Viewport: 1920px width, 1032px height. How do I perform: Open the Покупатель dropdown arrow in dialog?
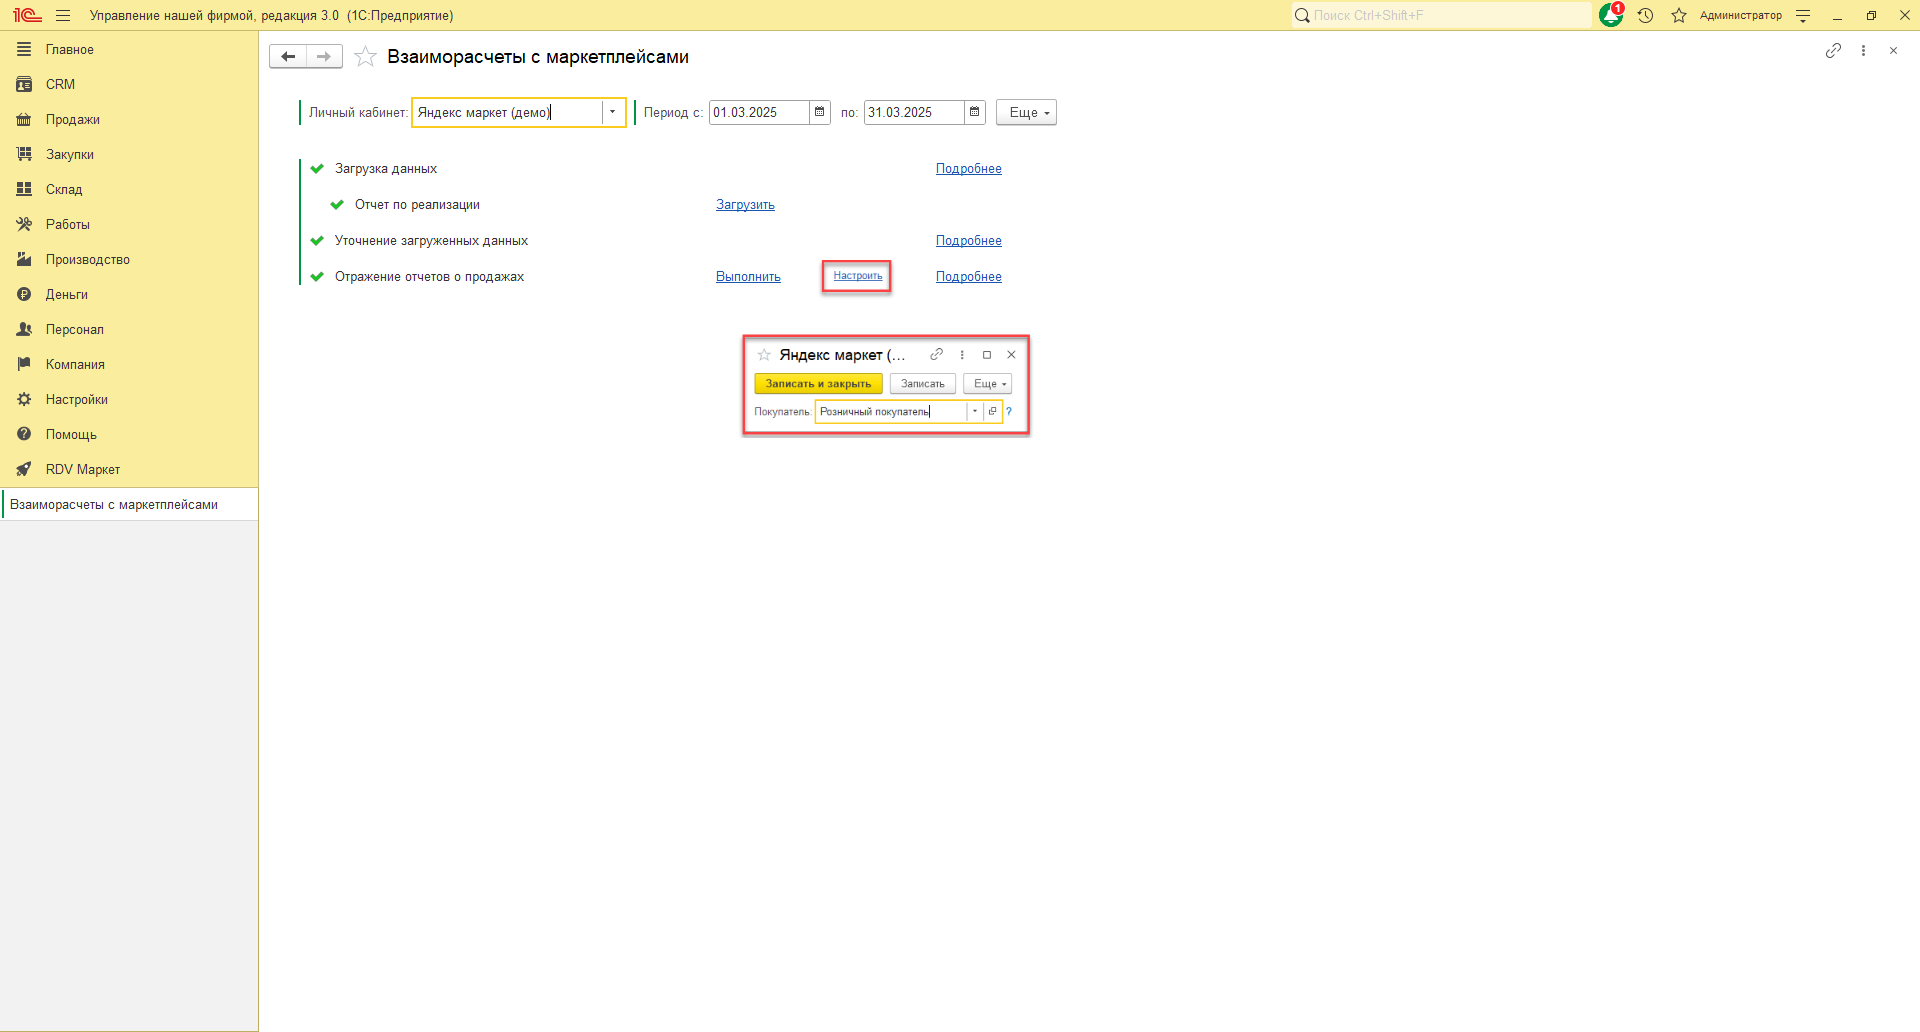975,411
